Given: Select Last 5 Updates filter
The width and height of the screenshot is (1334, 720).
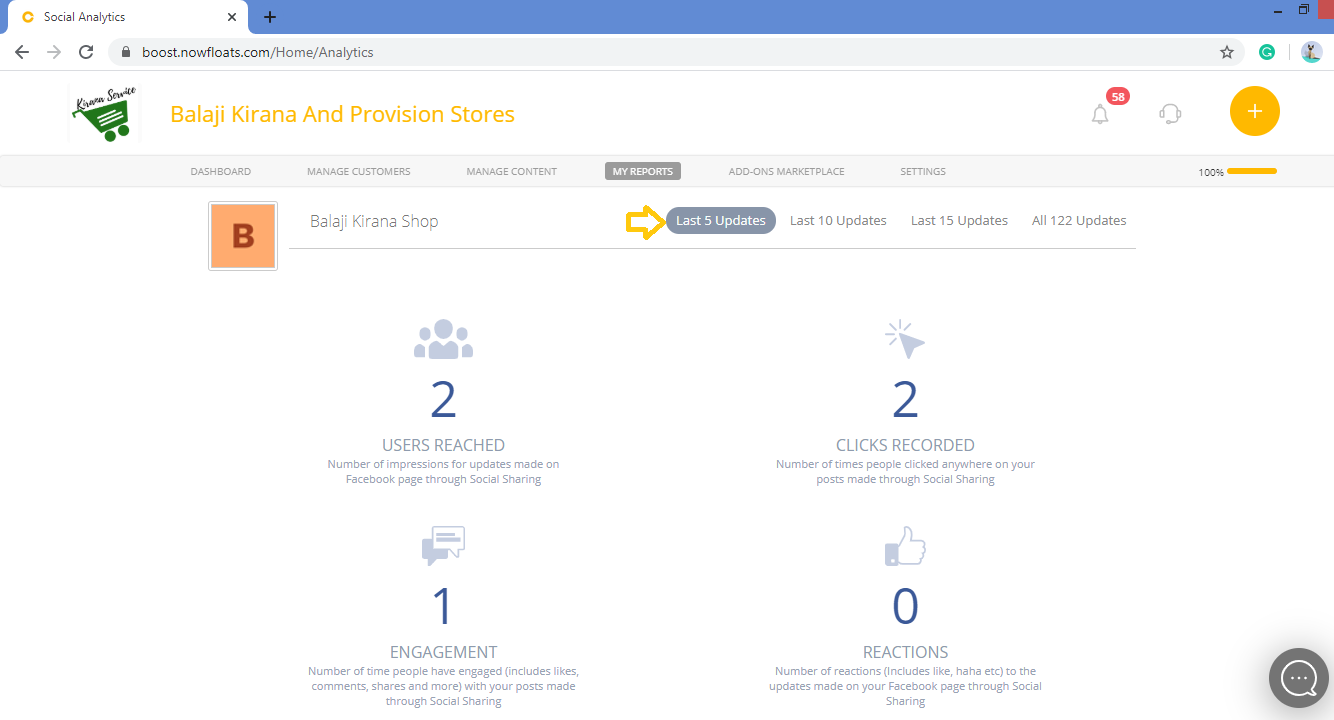Looking at the screenshot, I should 721,220.
